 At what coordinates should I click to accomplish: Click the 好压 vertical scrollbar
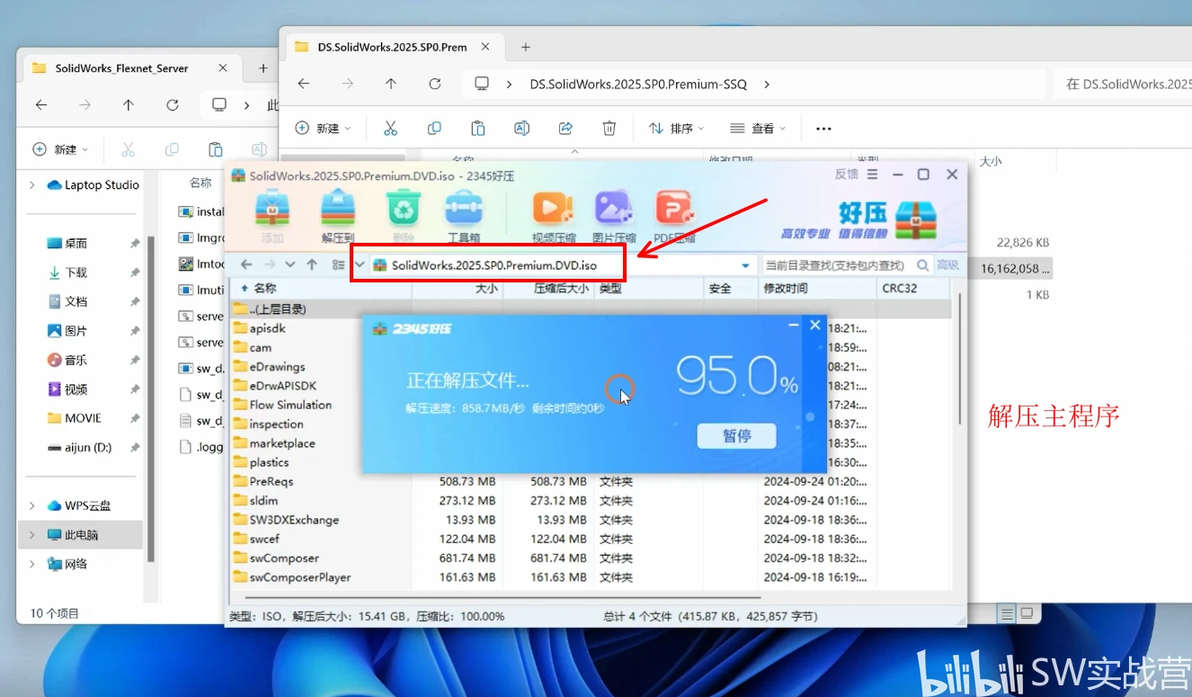point(959,358)
